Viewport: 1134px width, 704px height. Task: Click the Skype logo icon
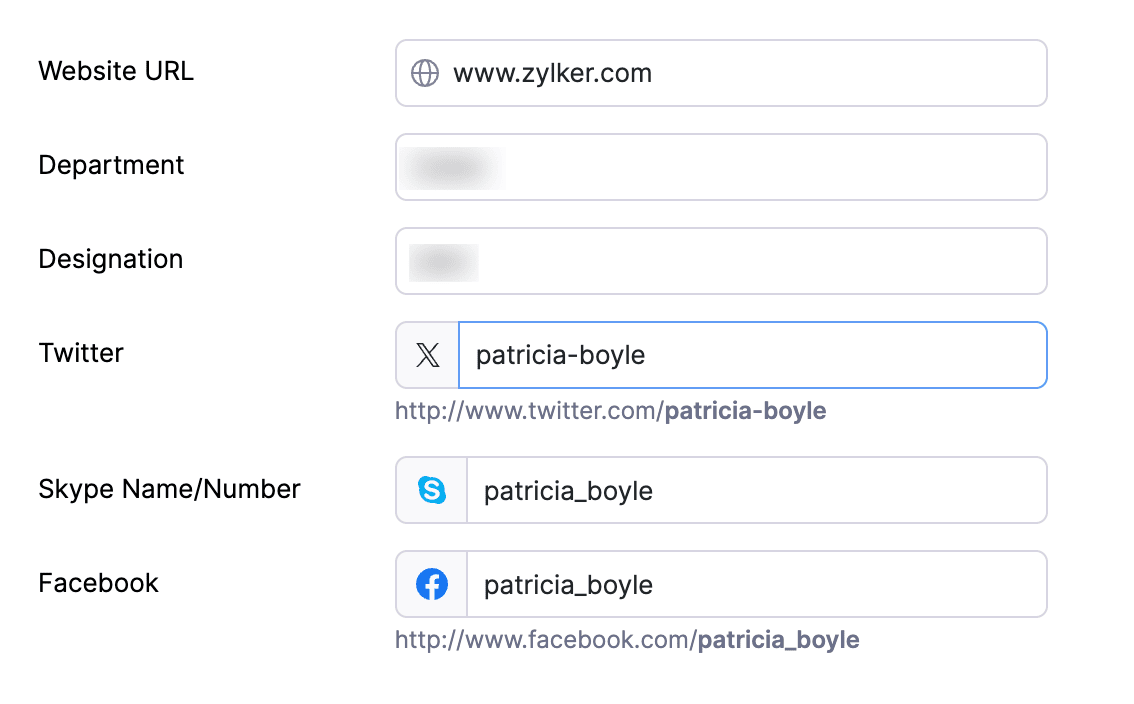tap(432, 490)
